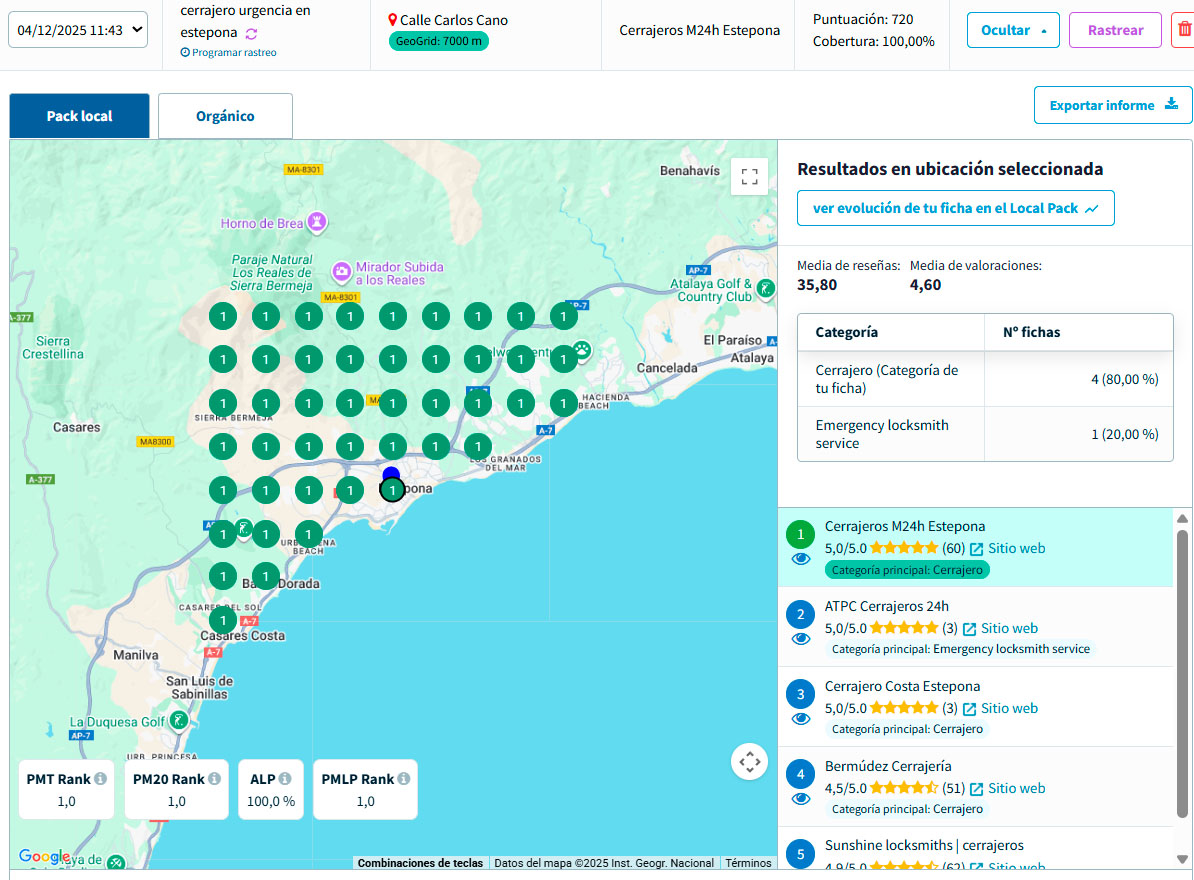Toggle eye icon for Bermúdez Cerrajería

(801, 799)
